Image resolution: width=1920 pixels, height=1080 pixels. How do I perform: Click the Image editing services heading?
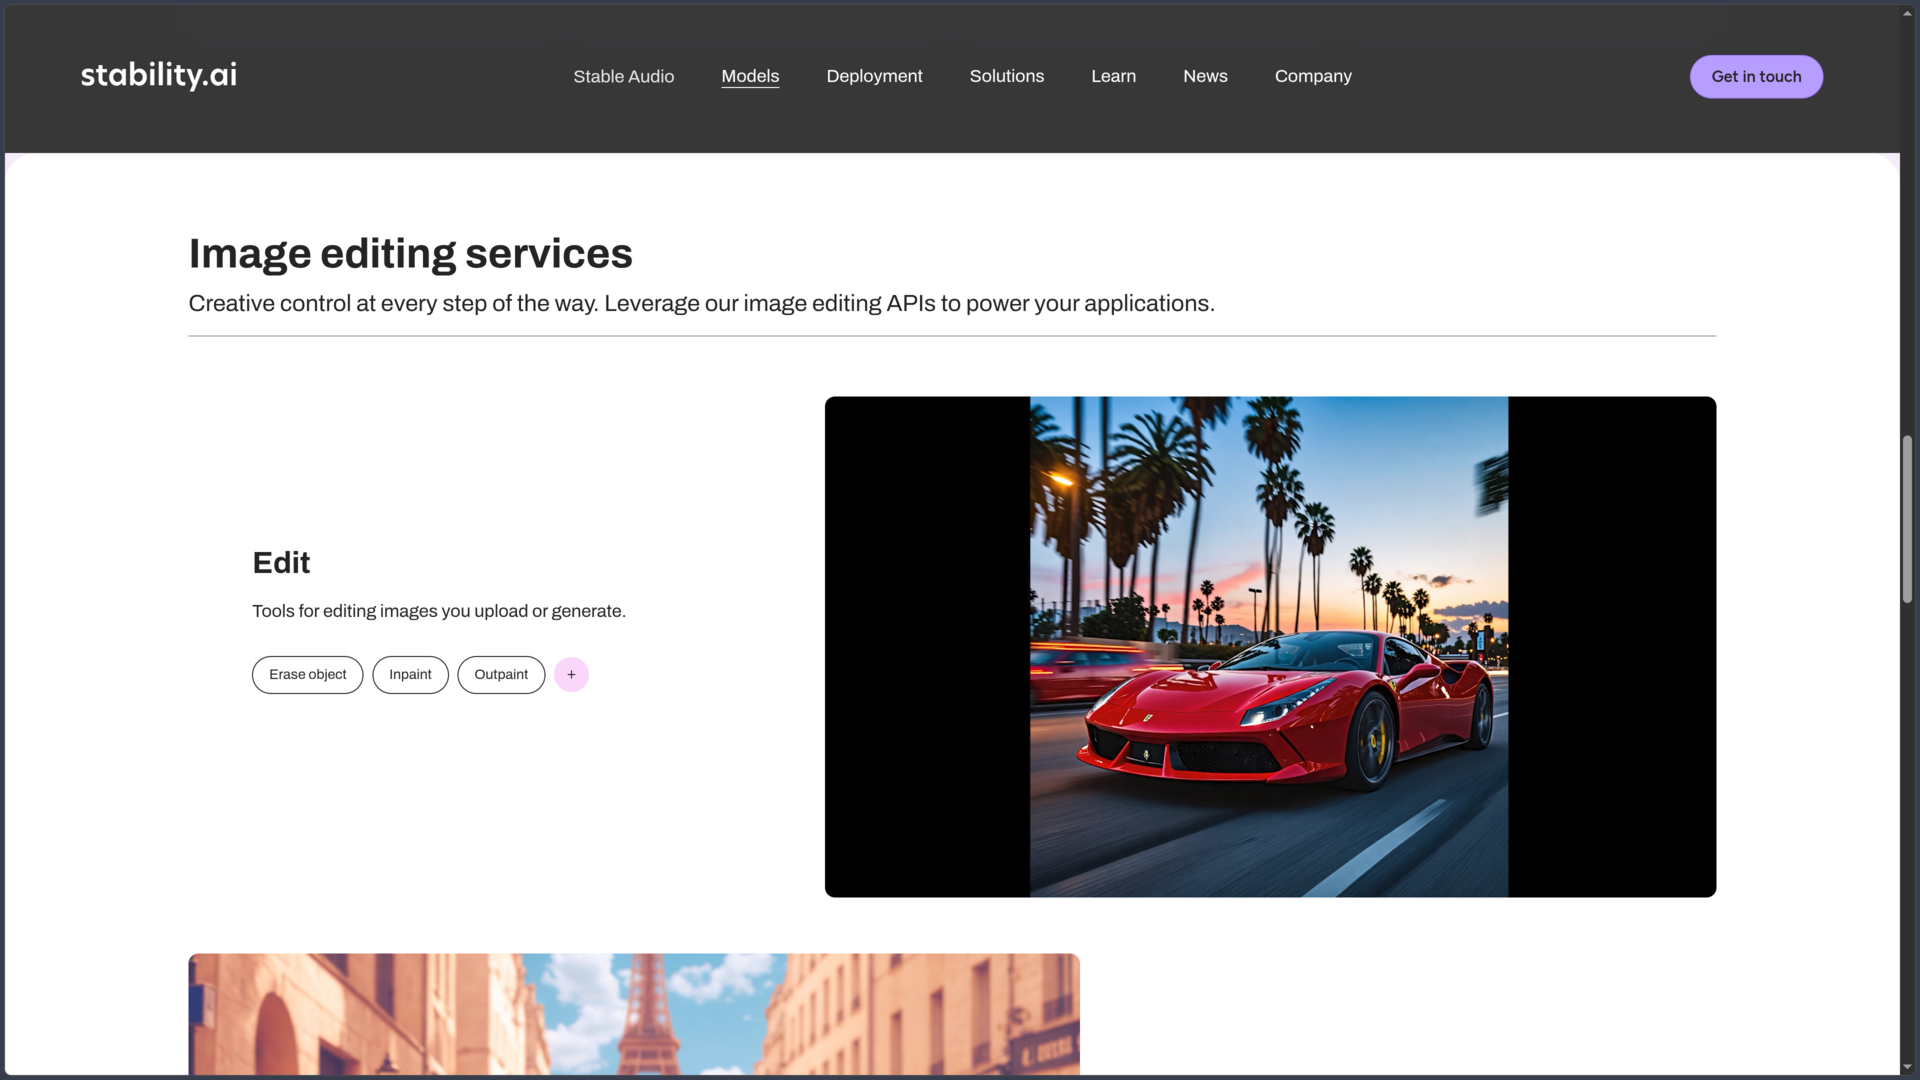pos(411,254)
